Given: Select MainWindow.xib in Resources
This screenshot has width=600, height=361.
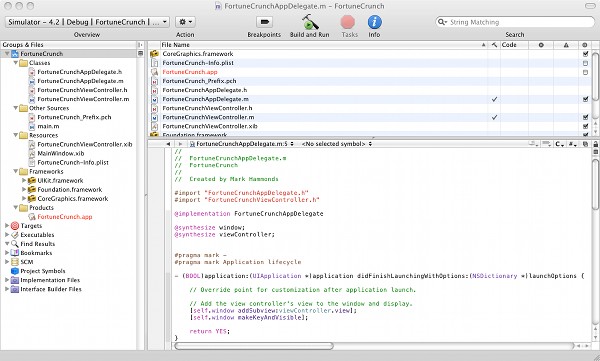Looking at the screenshot, I should [60, 153].
